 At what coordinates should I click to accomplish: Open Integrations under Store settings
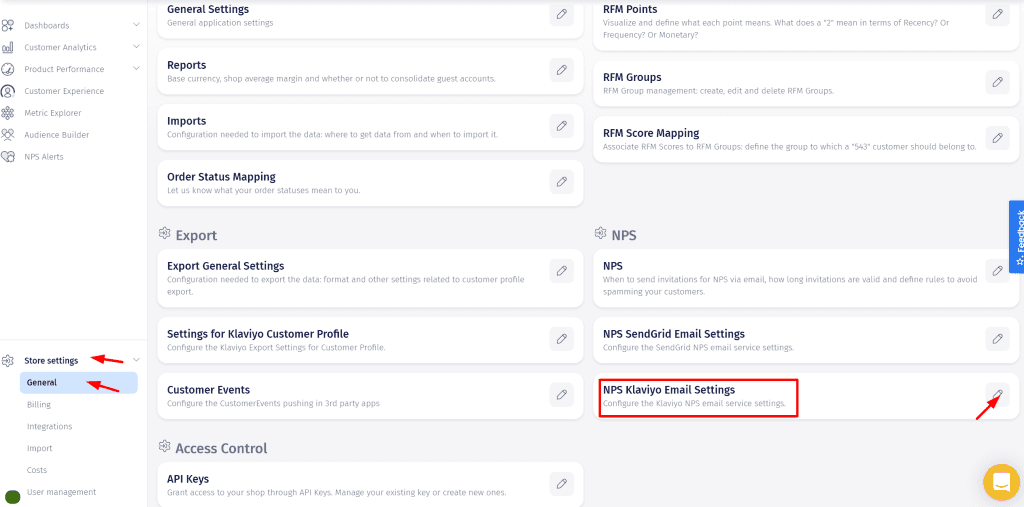[x=49, y=427]
